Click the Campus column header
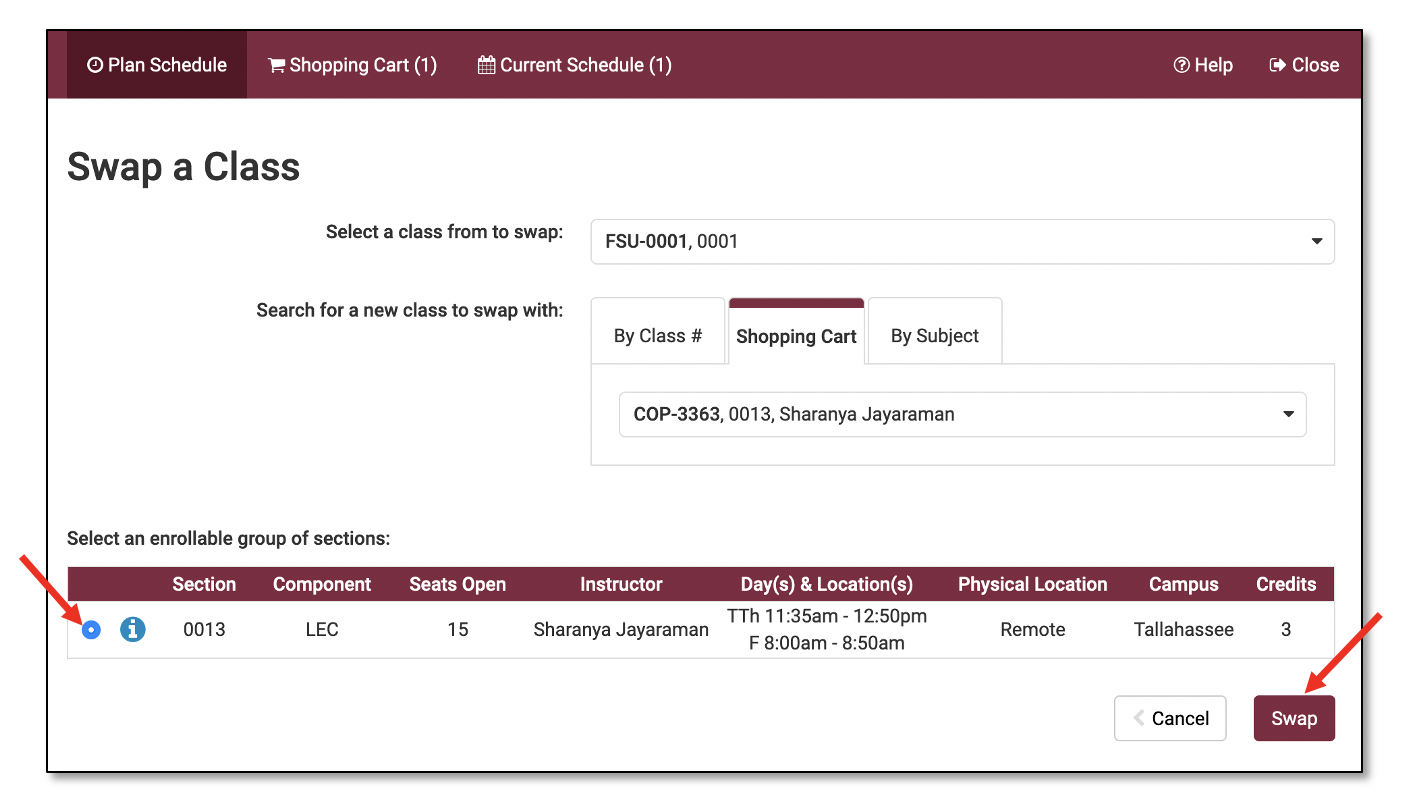 coord(1183,584)
